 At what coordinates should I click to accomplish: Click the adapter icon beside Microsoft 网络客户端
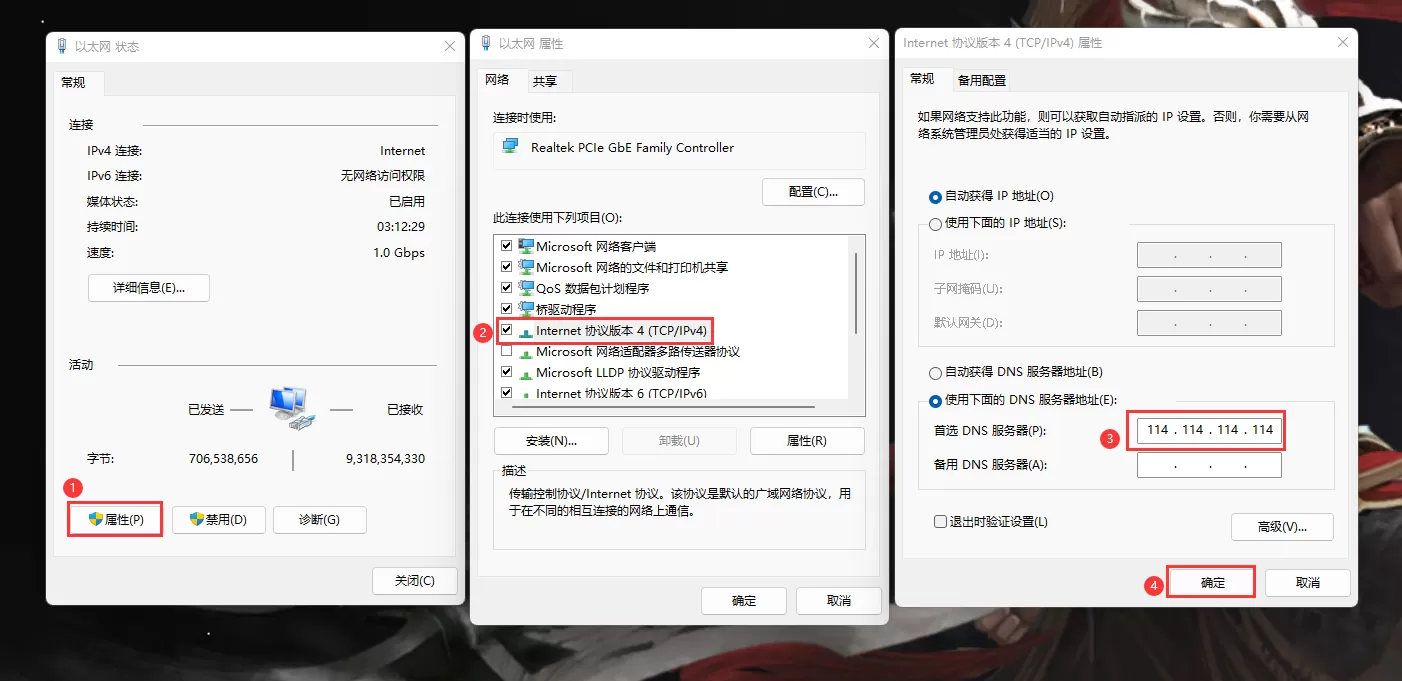click(x=524, y=246)
